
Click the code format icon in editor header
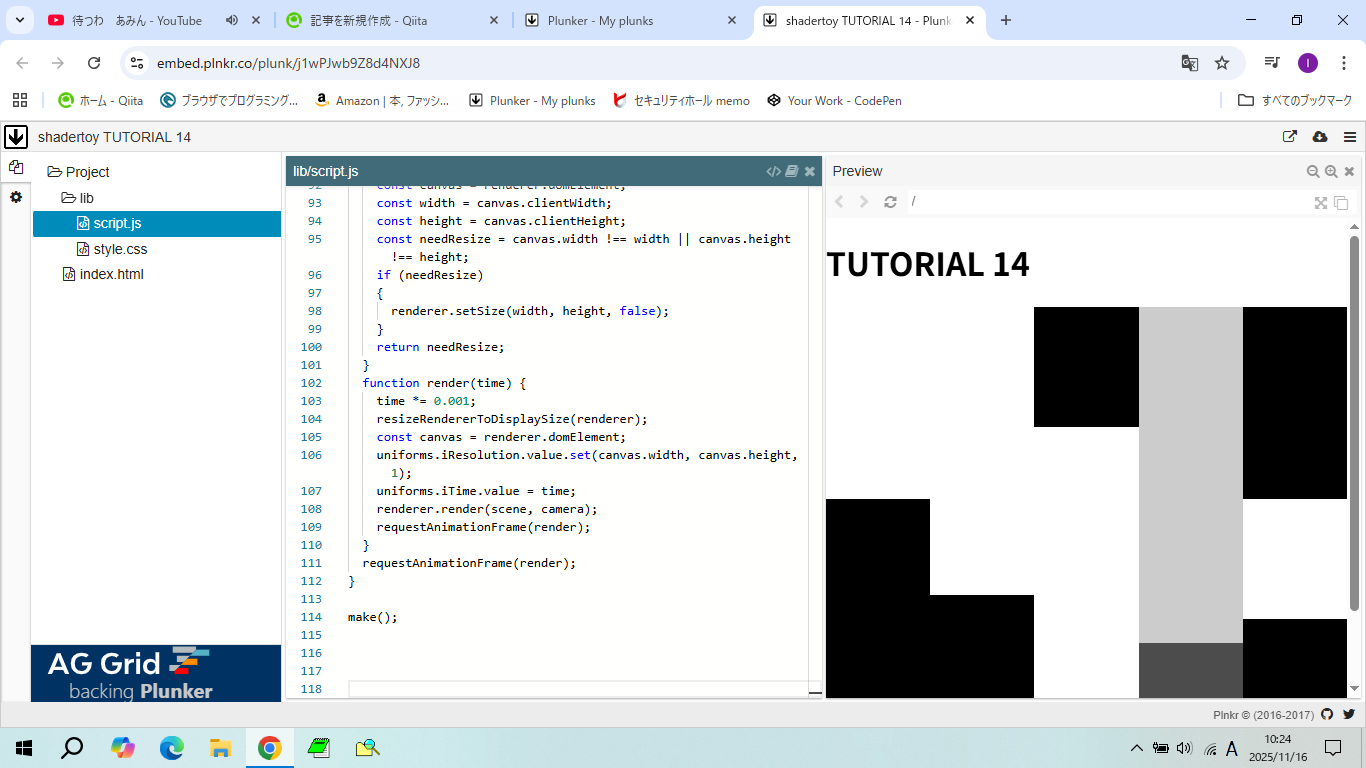[x=773, y=171]
